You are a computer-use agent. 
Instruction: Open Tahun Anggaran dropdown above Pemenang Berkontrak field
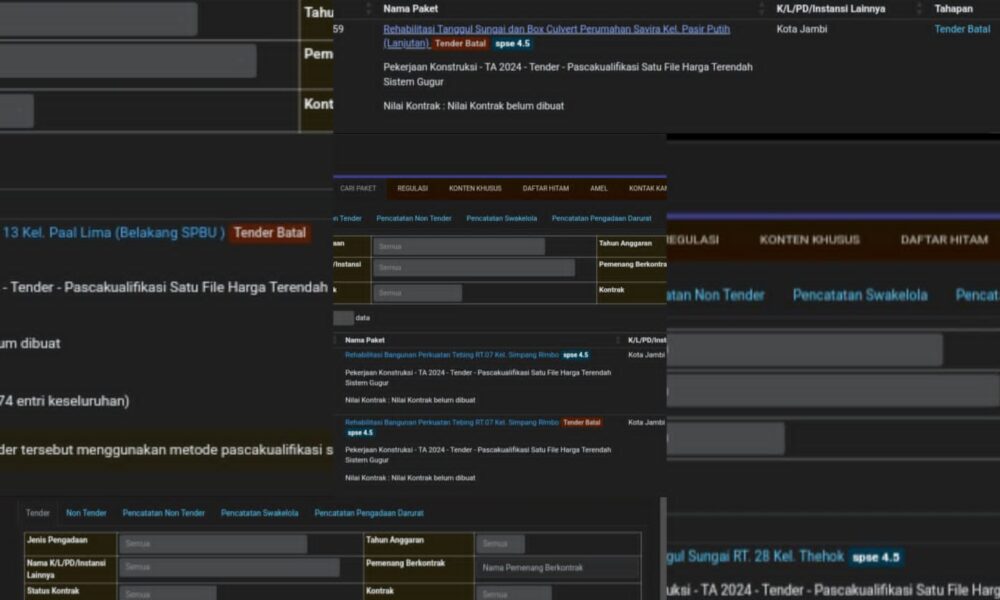click(x=500, y=544)
